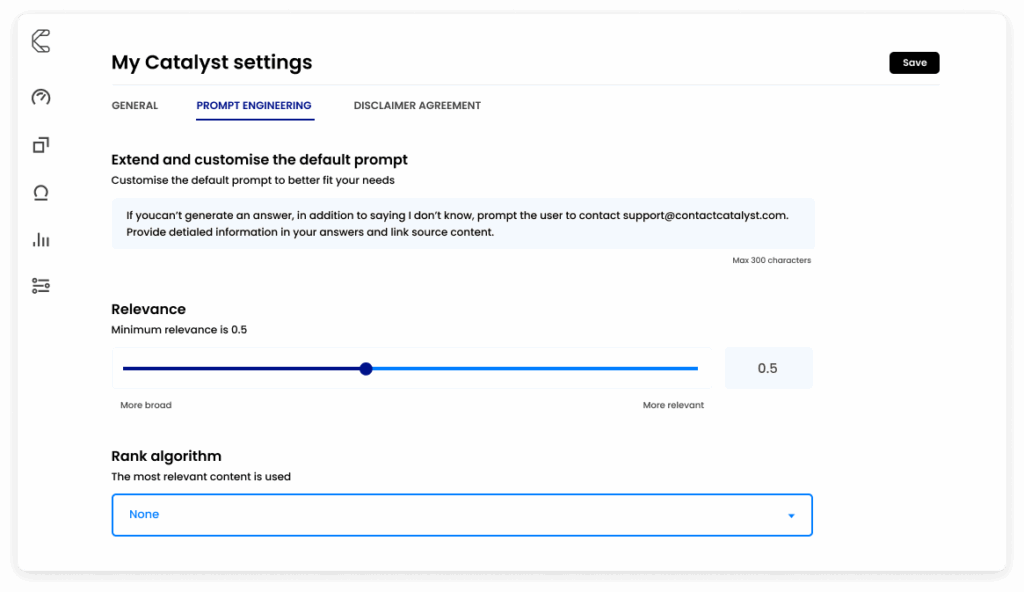Open the headset-shaped sidebar icon
The height and width of the screenshot is (592, 1024).
41,193
